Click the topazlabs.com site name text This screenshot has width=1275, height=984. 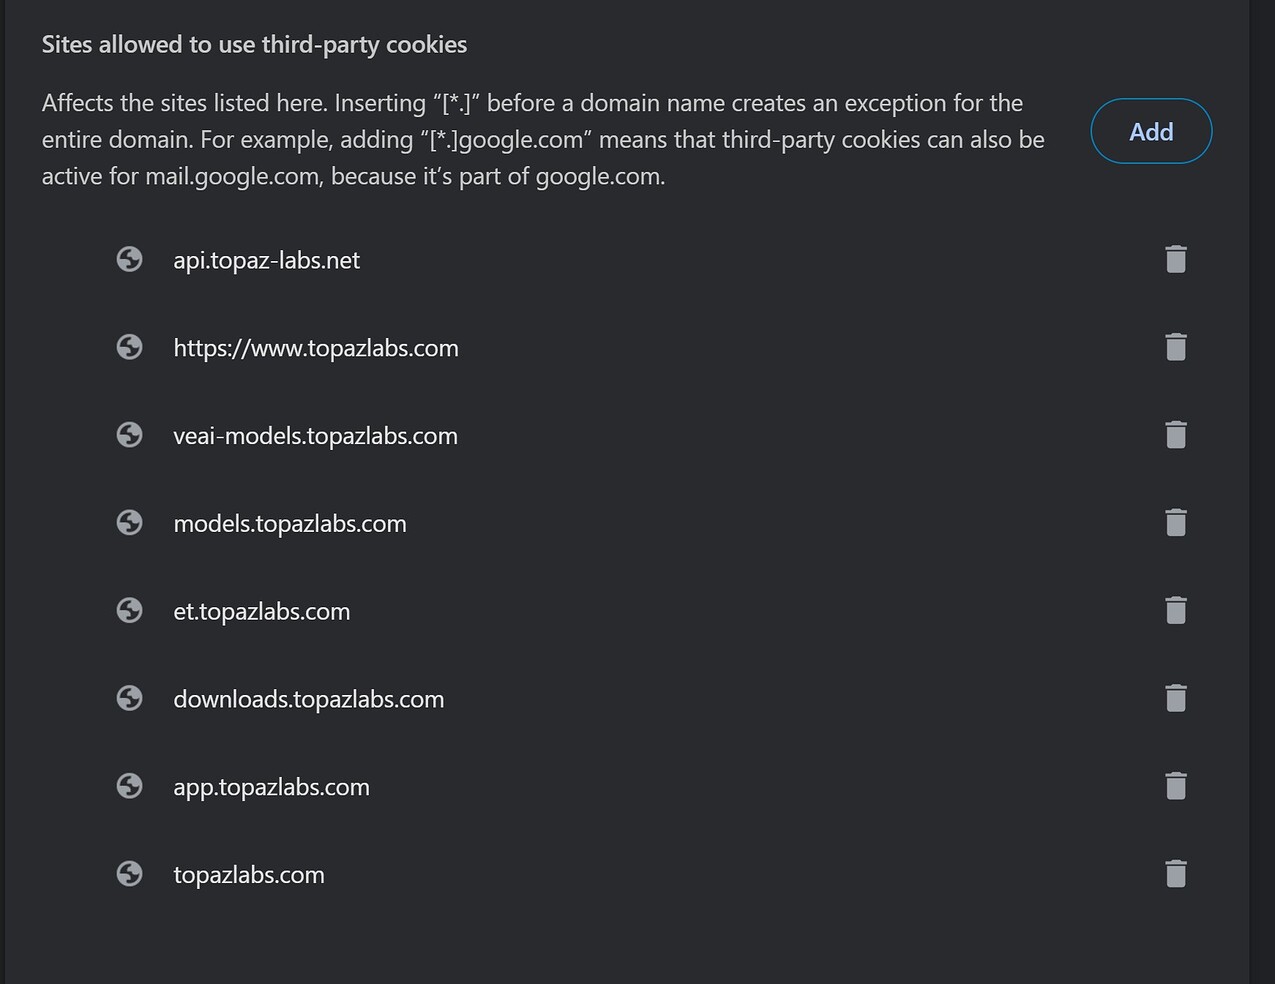248,874
